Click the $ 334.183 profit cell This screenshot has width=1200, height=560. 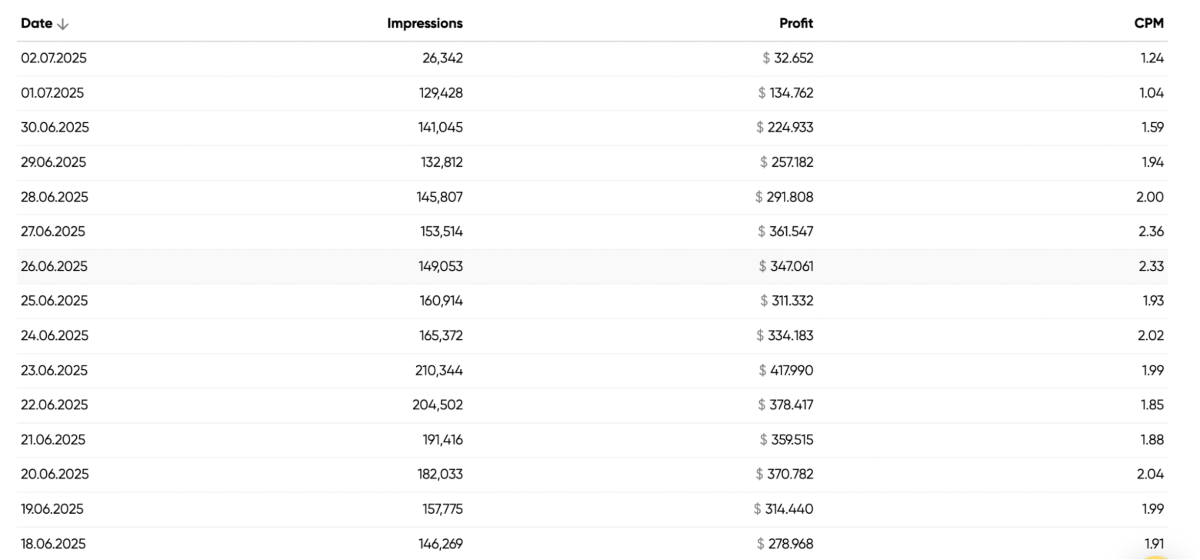pos(785,335)
